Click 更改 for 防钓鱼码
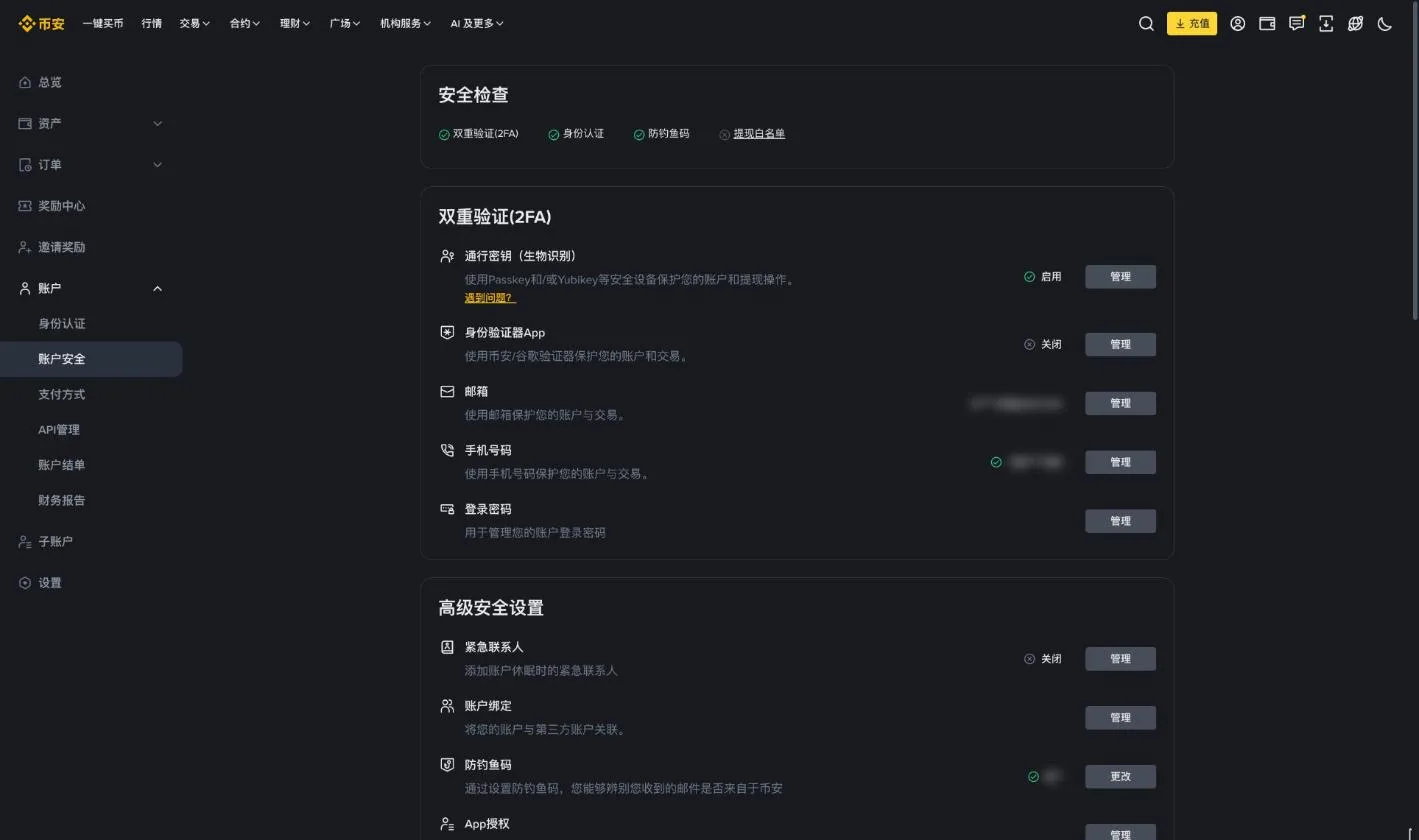Screen dimensions: 1419x840 (1120, 777)
